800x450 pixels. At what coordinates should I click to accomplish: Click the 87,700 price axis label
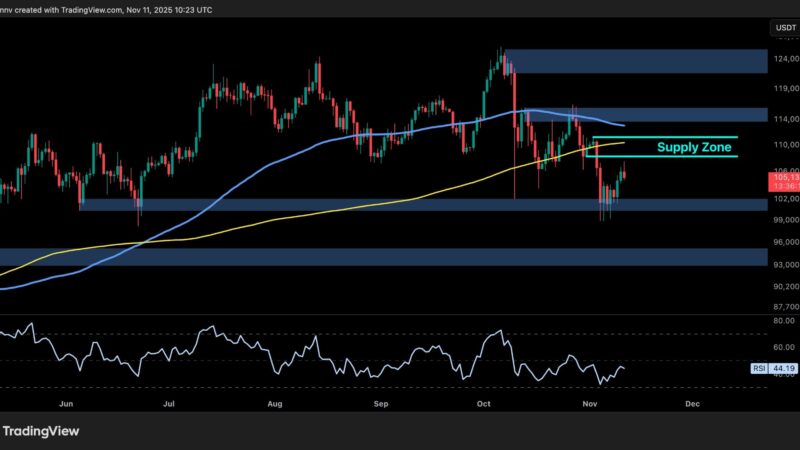pos(786,307)
